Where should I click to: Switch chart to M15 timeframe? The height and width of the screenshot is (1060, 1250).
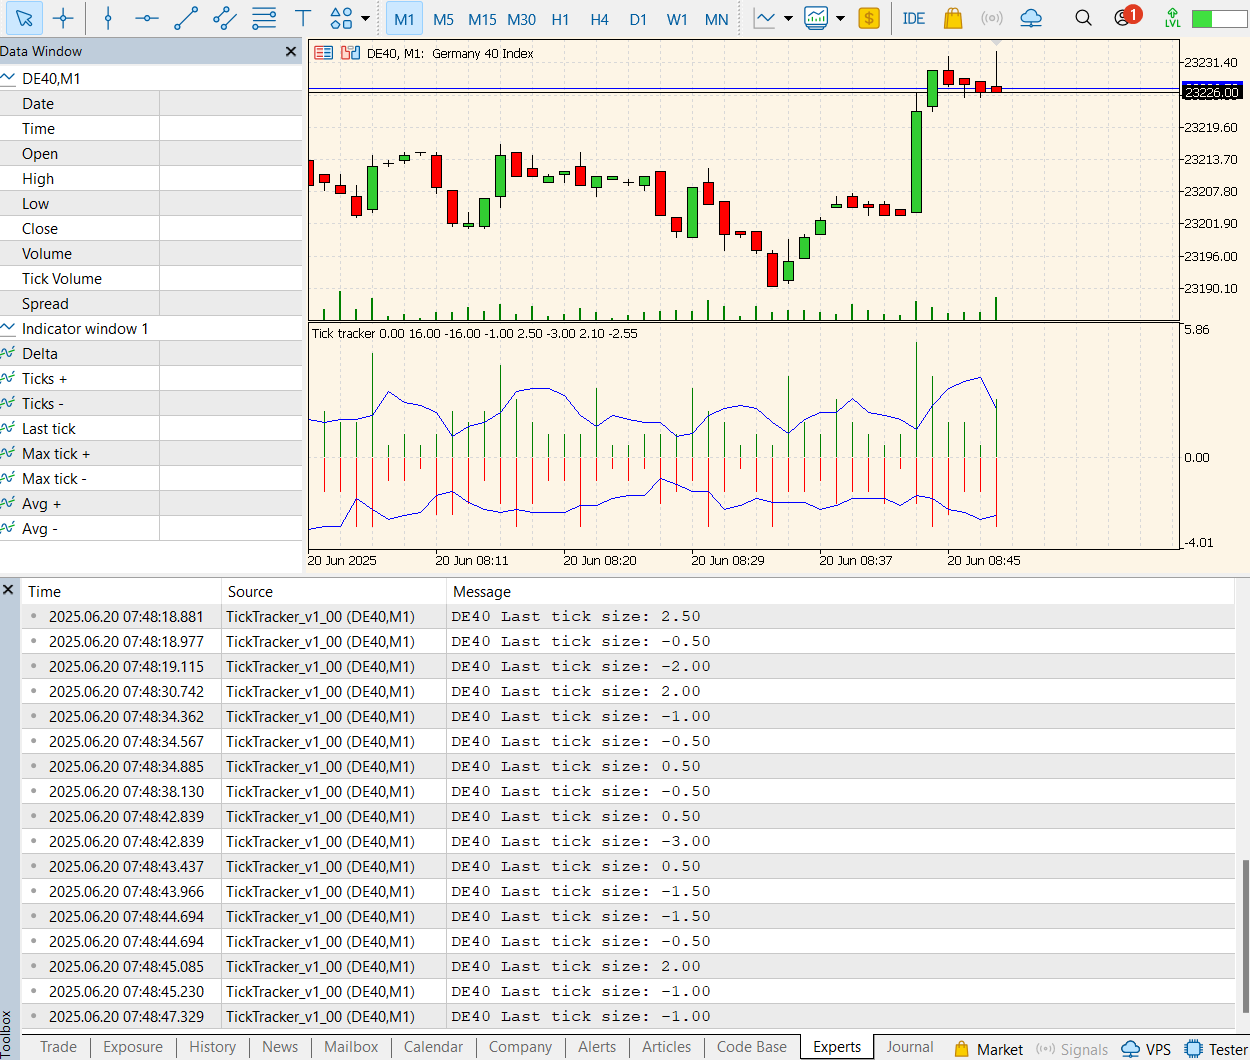pyautogui.click(x=482, y=19)
